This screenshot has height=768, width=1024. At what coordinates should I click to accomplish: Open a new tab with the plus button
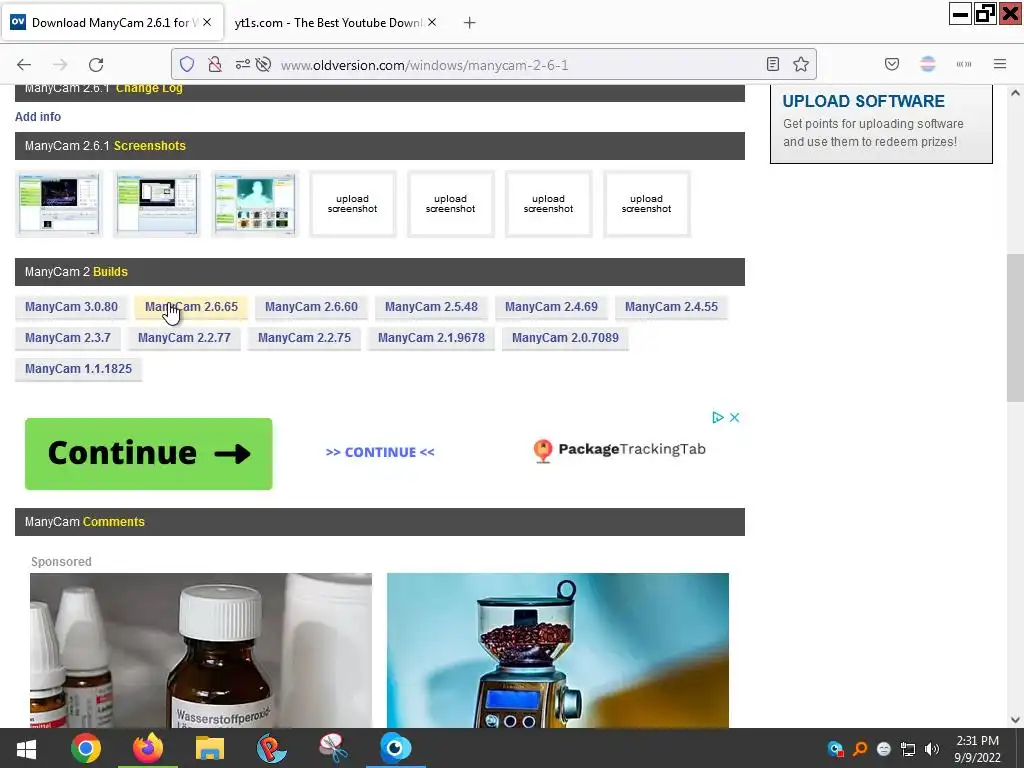(x=470, y=23)
